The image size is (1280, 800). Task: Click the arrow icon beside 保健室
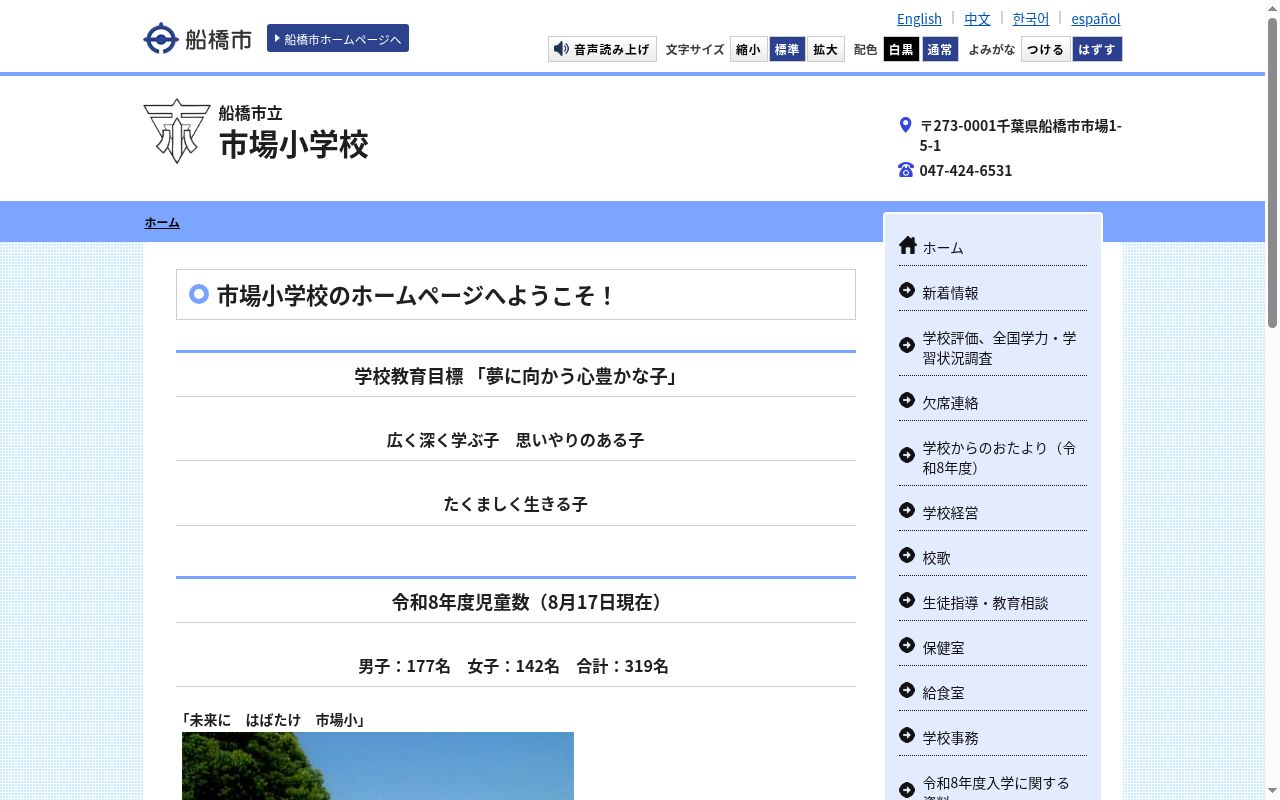tap(907, 645)
